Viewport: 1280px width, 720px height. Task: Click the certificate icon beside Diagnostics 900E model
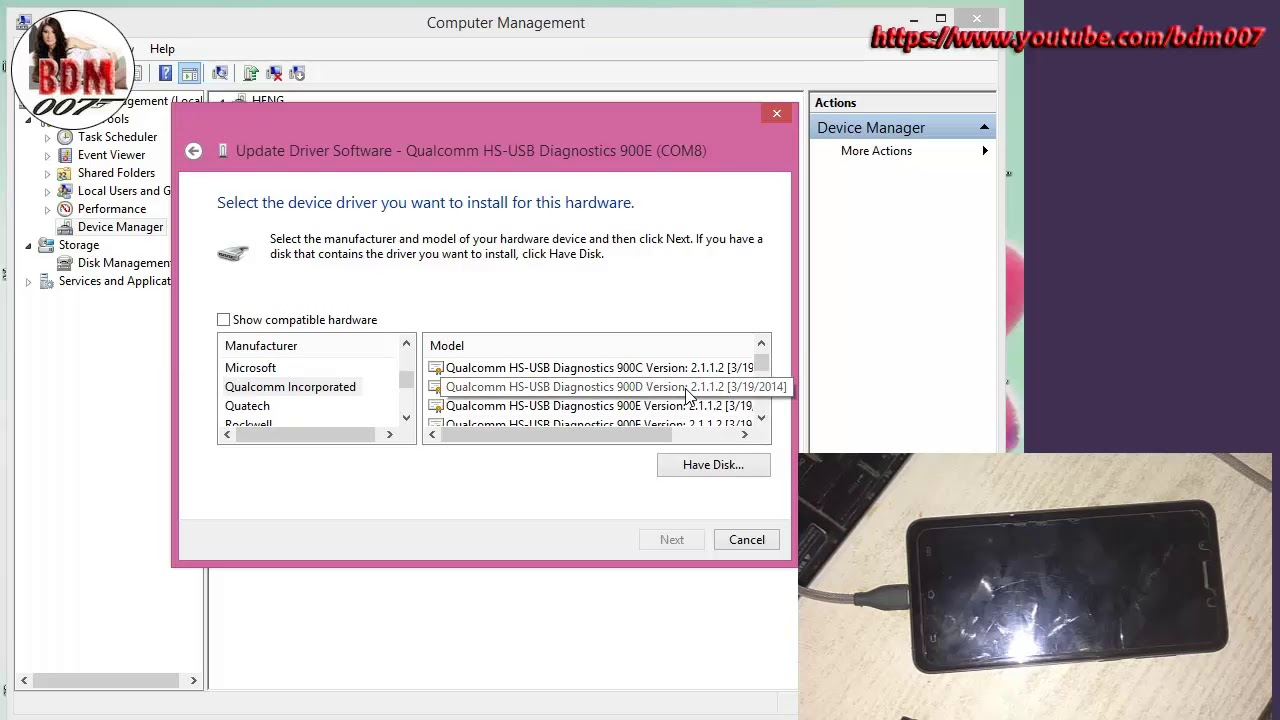[x=436, y=406]
